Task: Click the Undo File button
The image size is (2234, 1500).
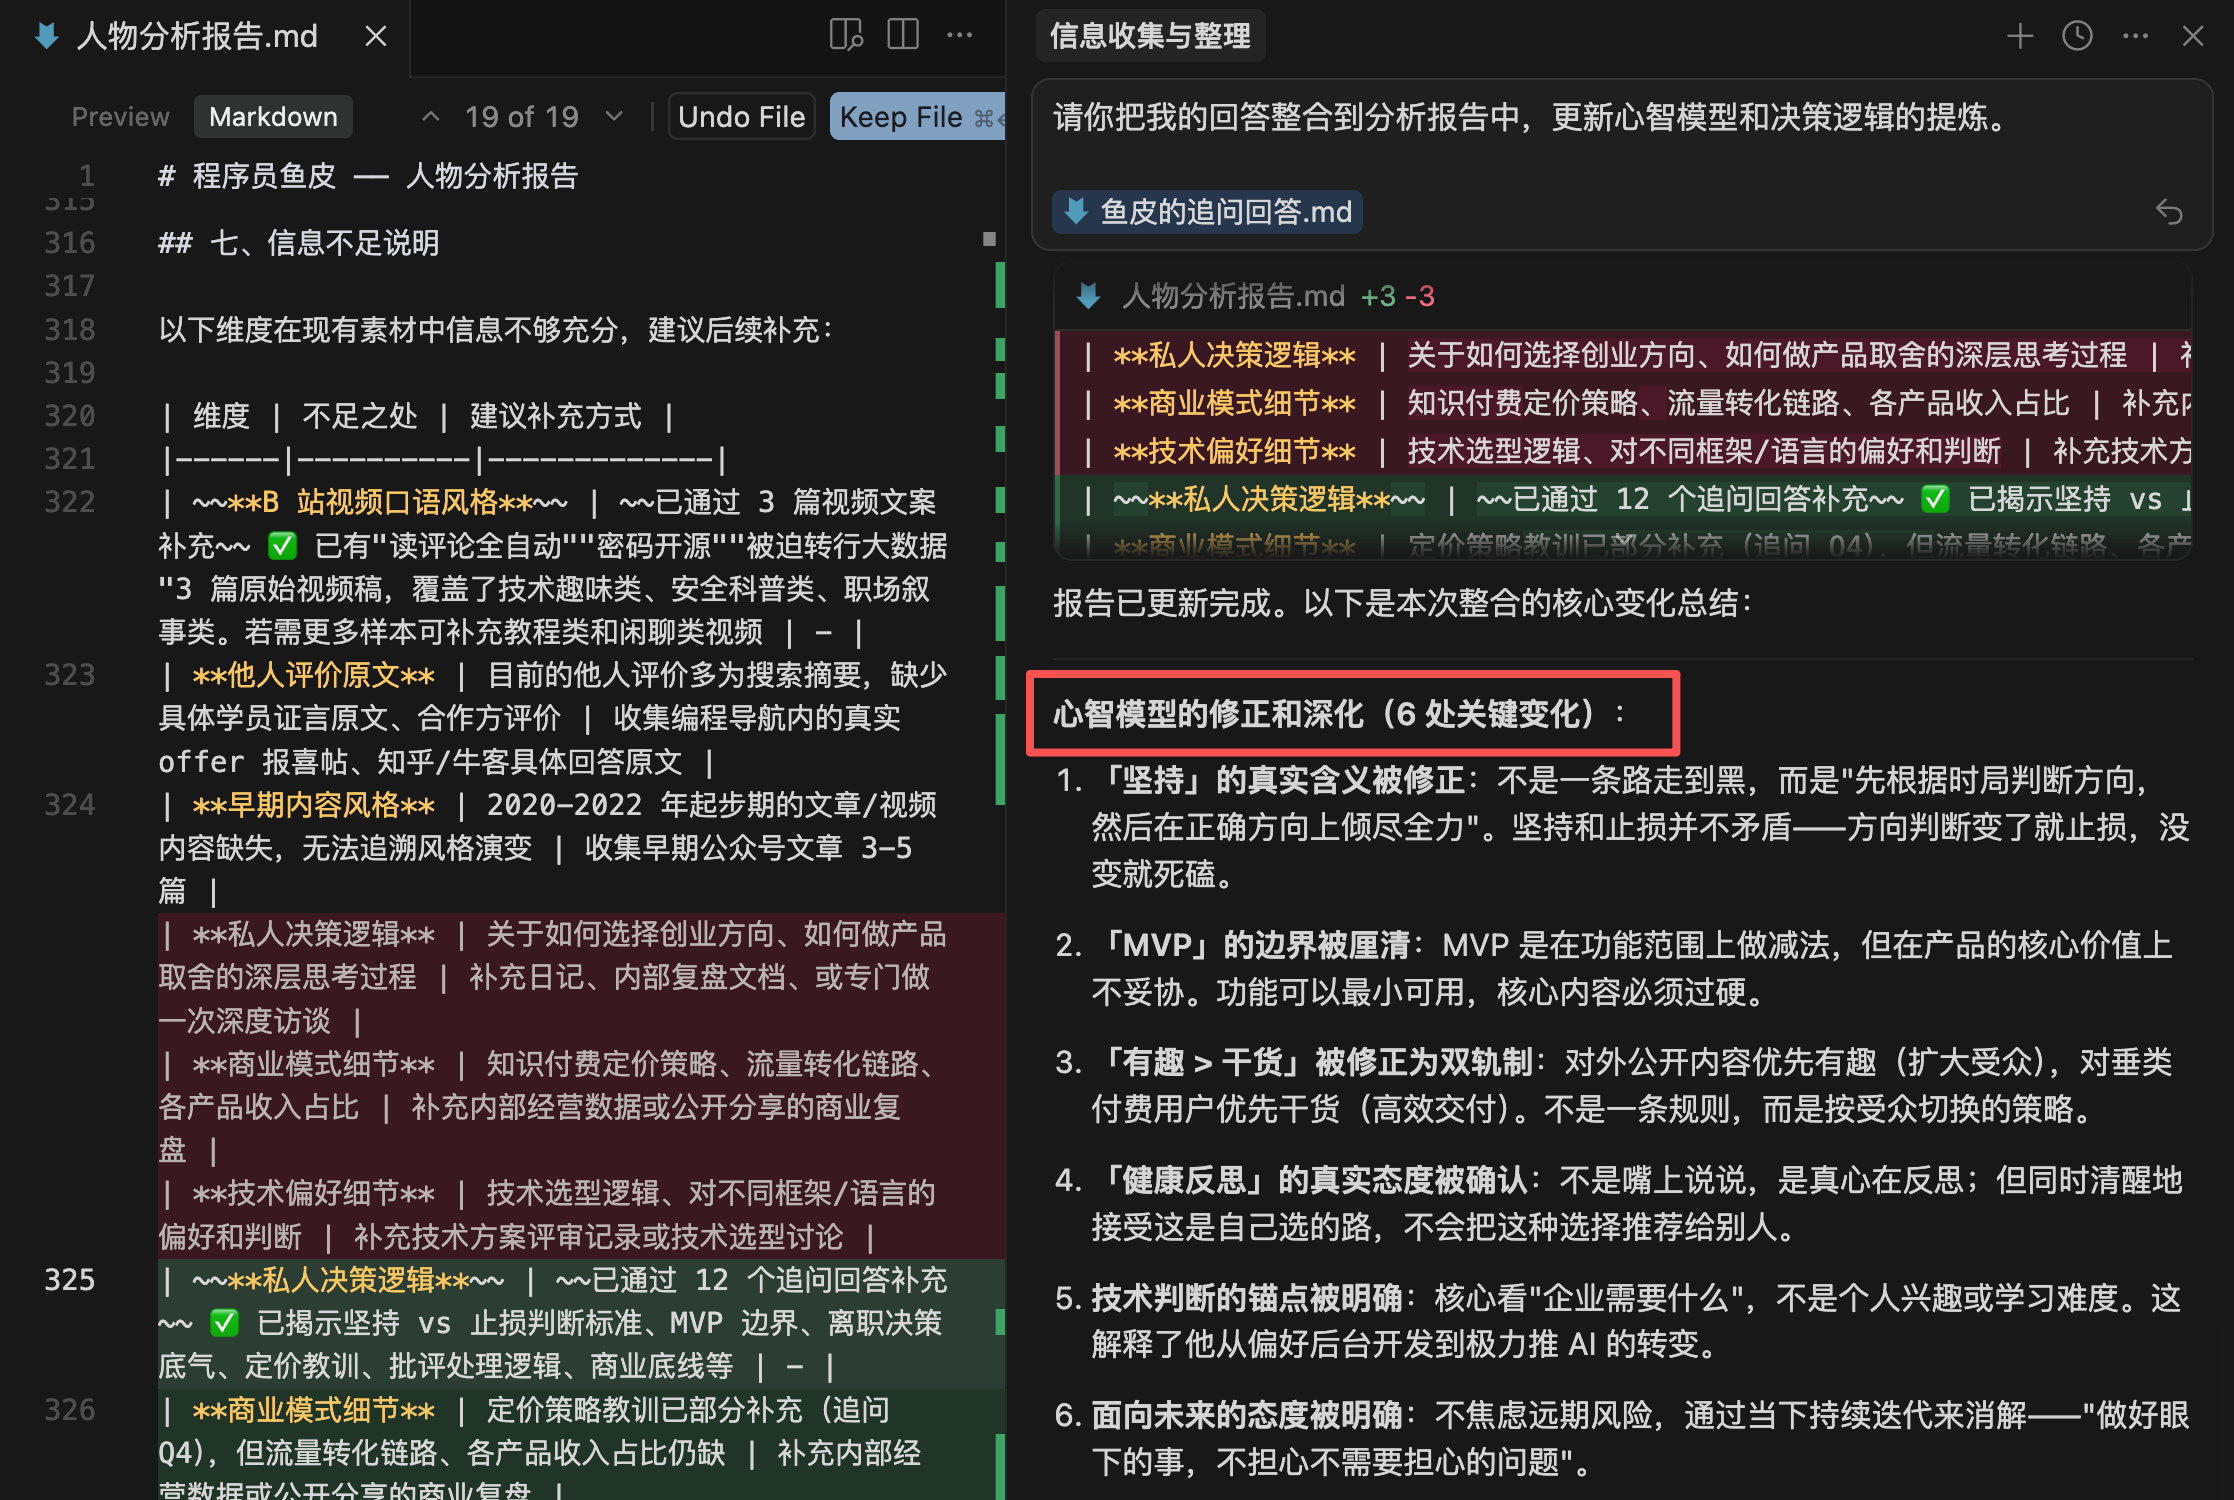Action: 741,117
